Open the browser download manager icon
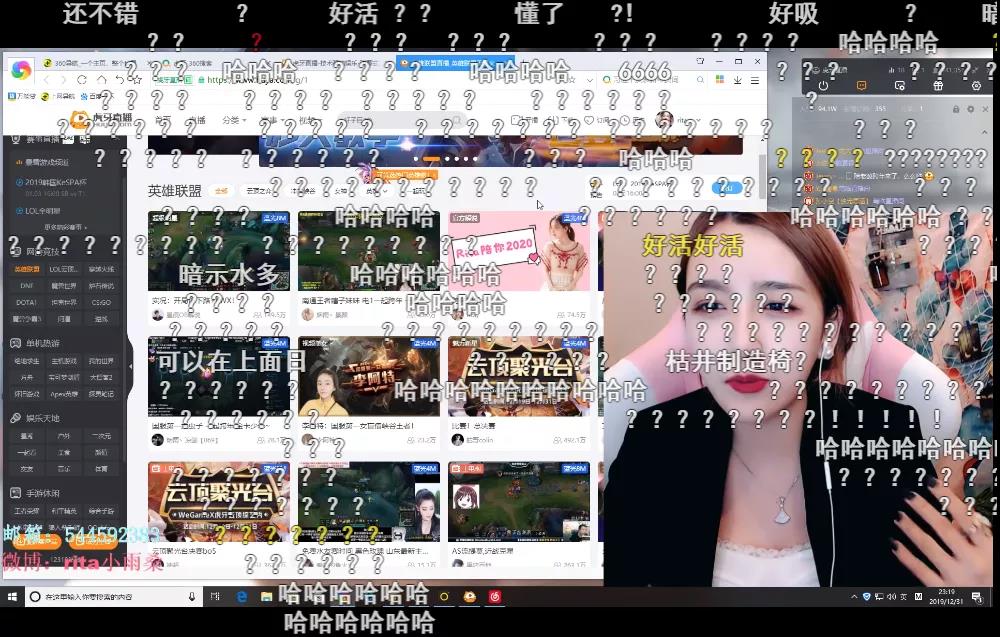Viewport: 1000px width, 637px height. (737, 80)
